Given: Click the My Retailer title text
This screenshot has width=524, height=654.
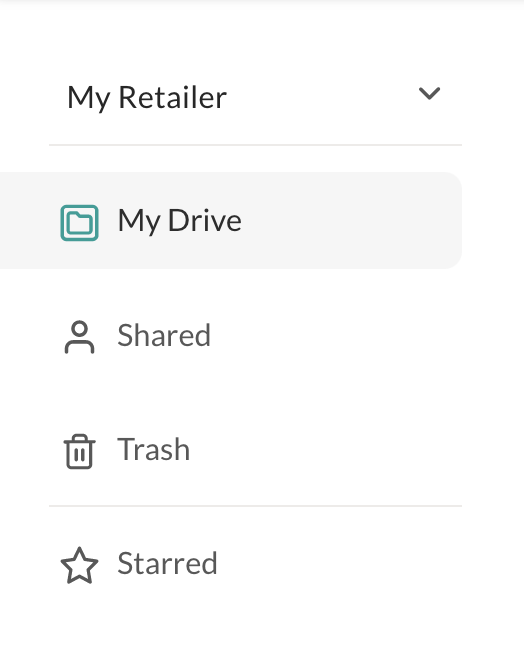Looking at the screenshot, I should 147,98.
